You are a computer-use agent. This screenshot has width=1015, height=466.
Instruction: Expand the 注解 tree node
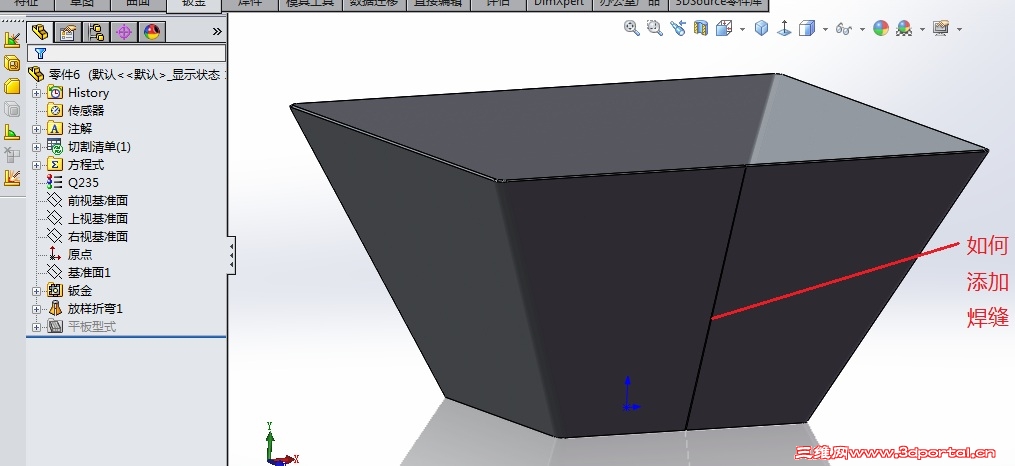[x=36, y=129]
